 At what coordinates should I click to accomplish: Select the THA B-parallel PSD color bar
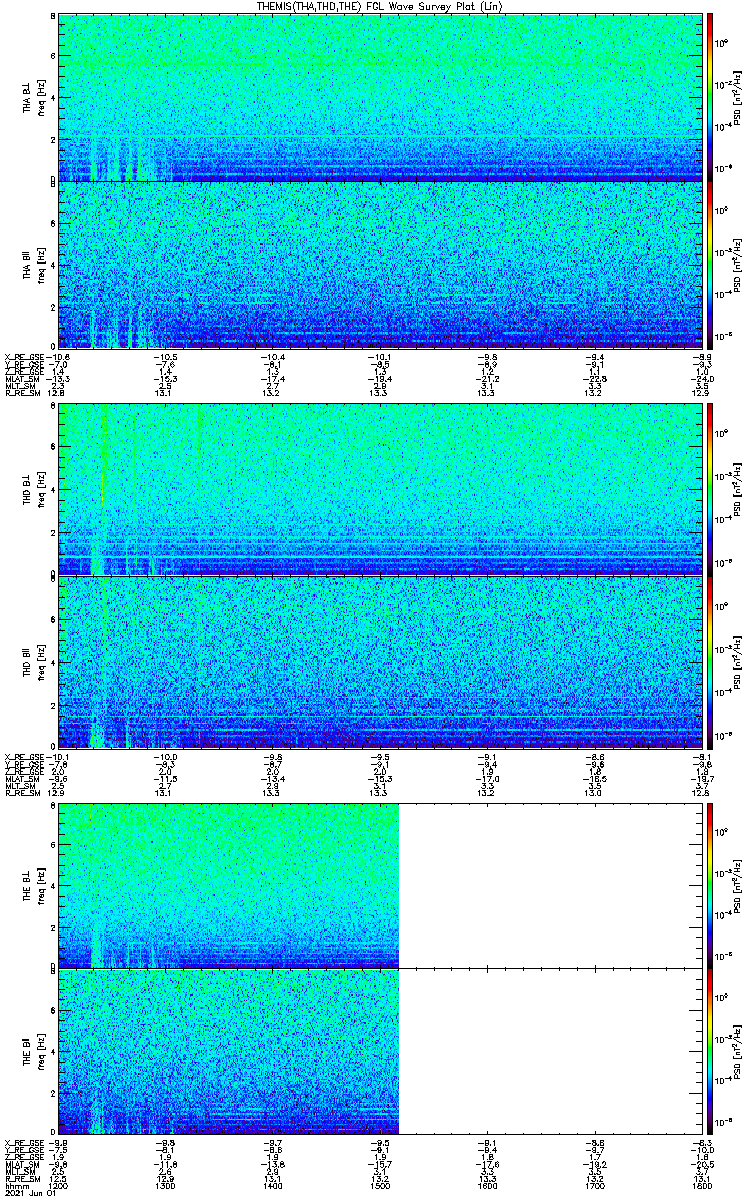coord(709,264)
